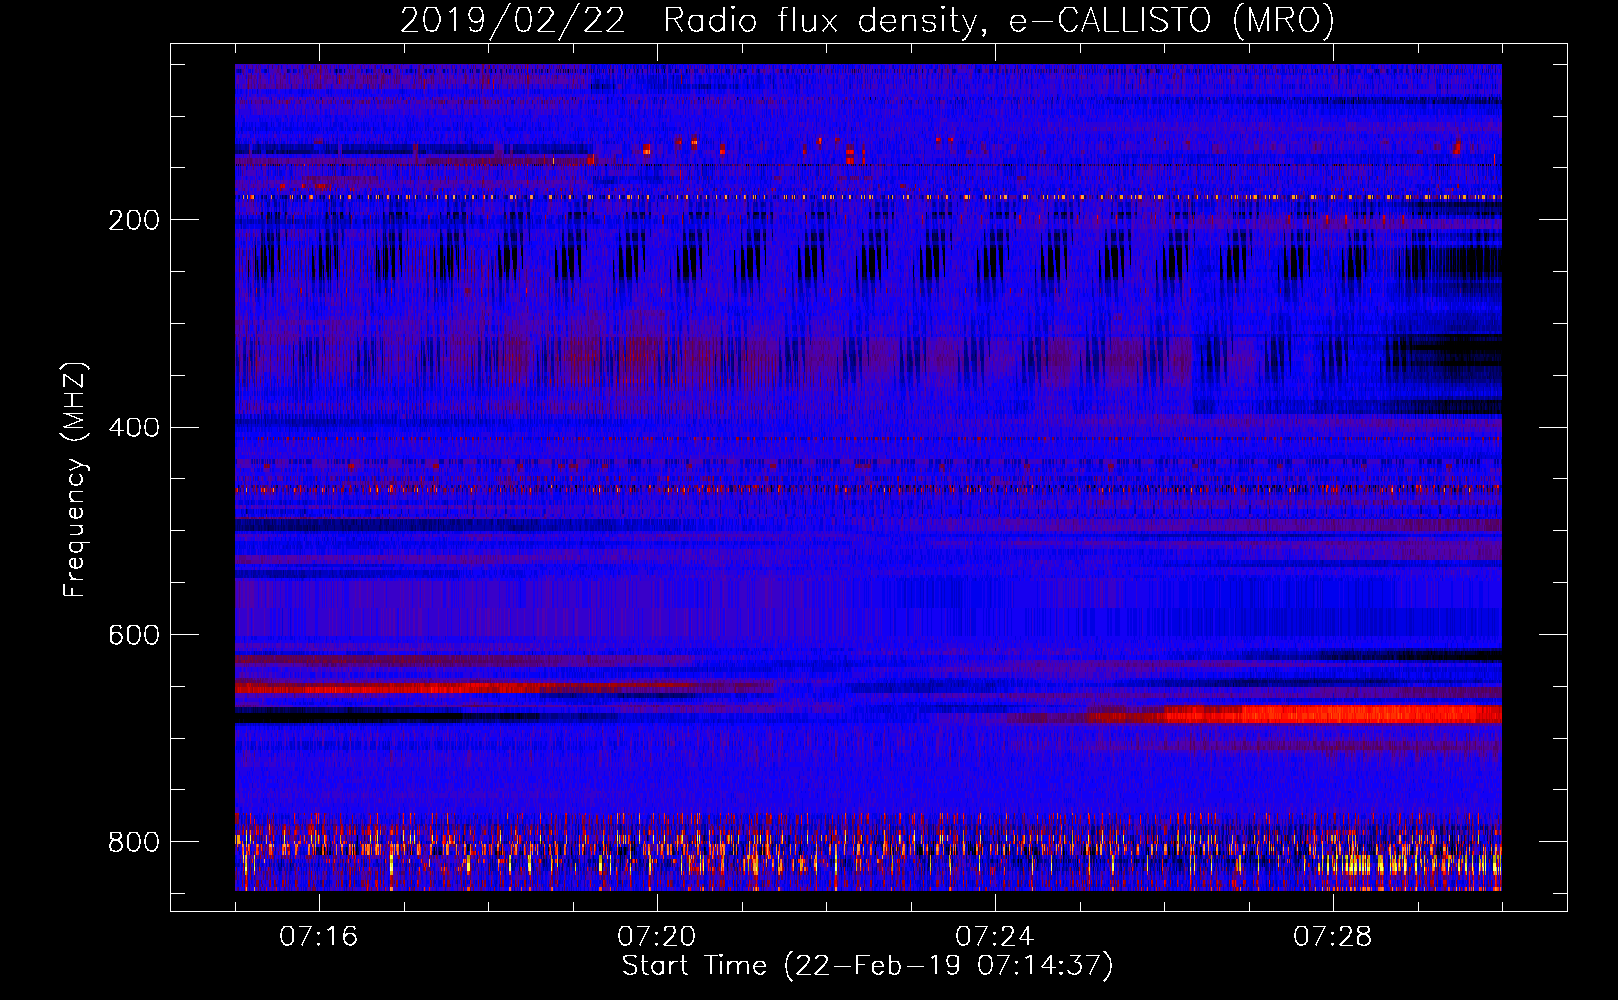Click the 07:28 time tick label
Image resolution: width=1618 pixels, height=1000 pixels.
click(1332, 937)
